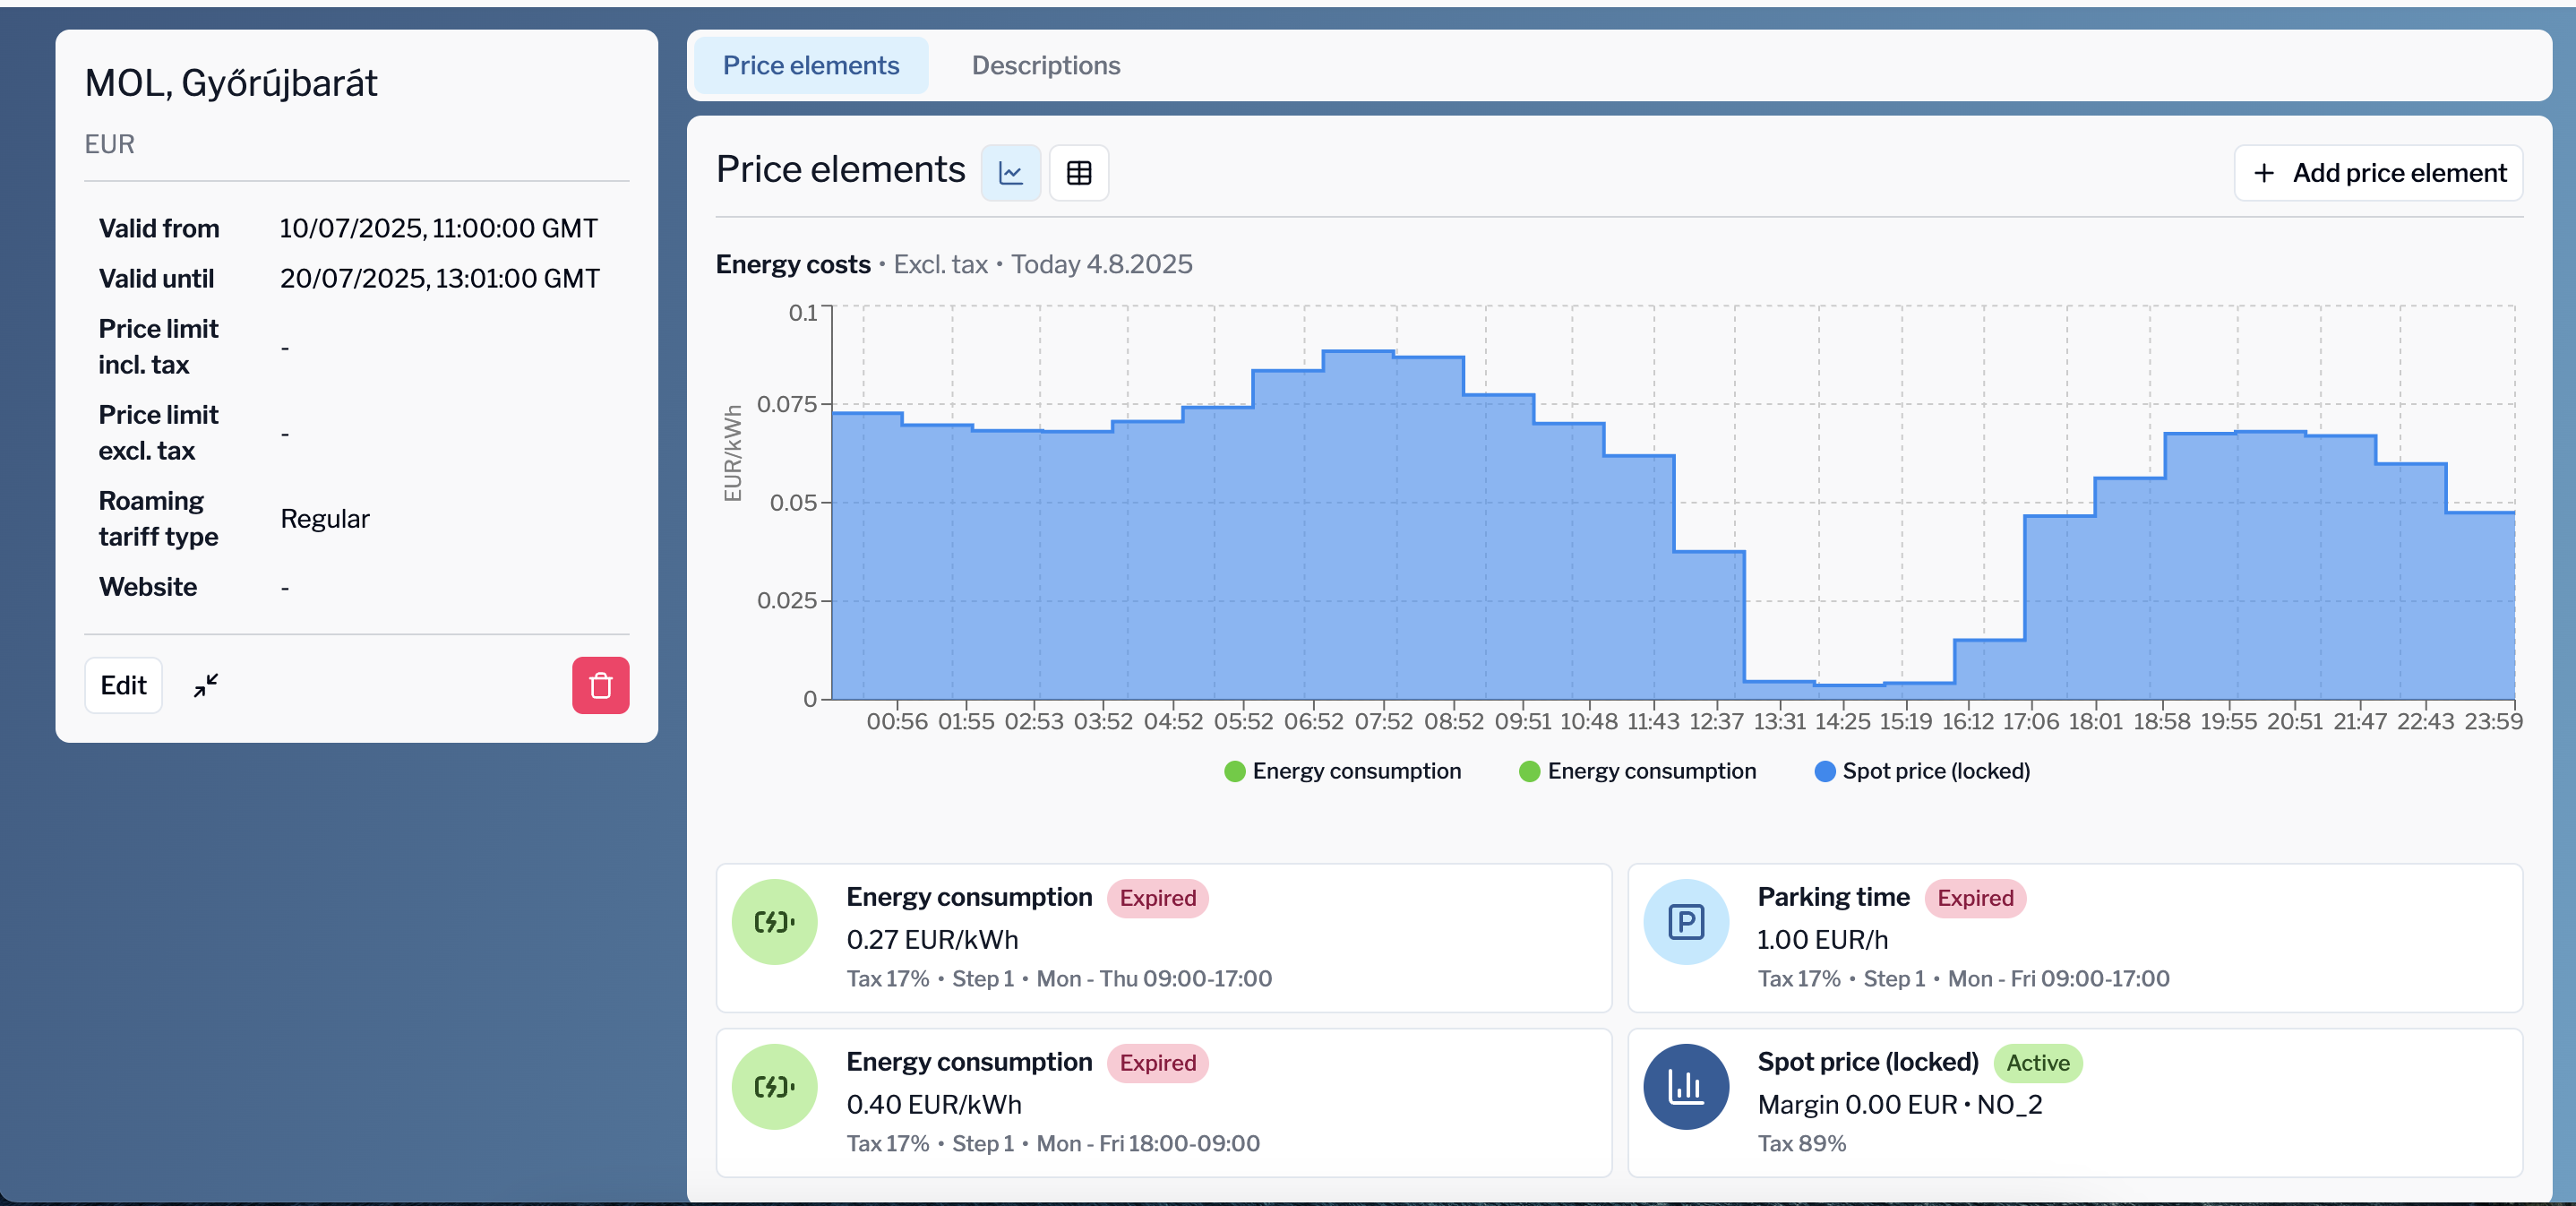Select the second Energy consumption lightning icon

[x=774, y=1086]
